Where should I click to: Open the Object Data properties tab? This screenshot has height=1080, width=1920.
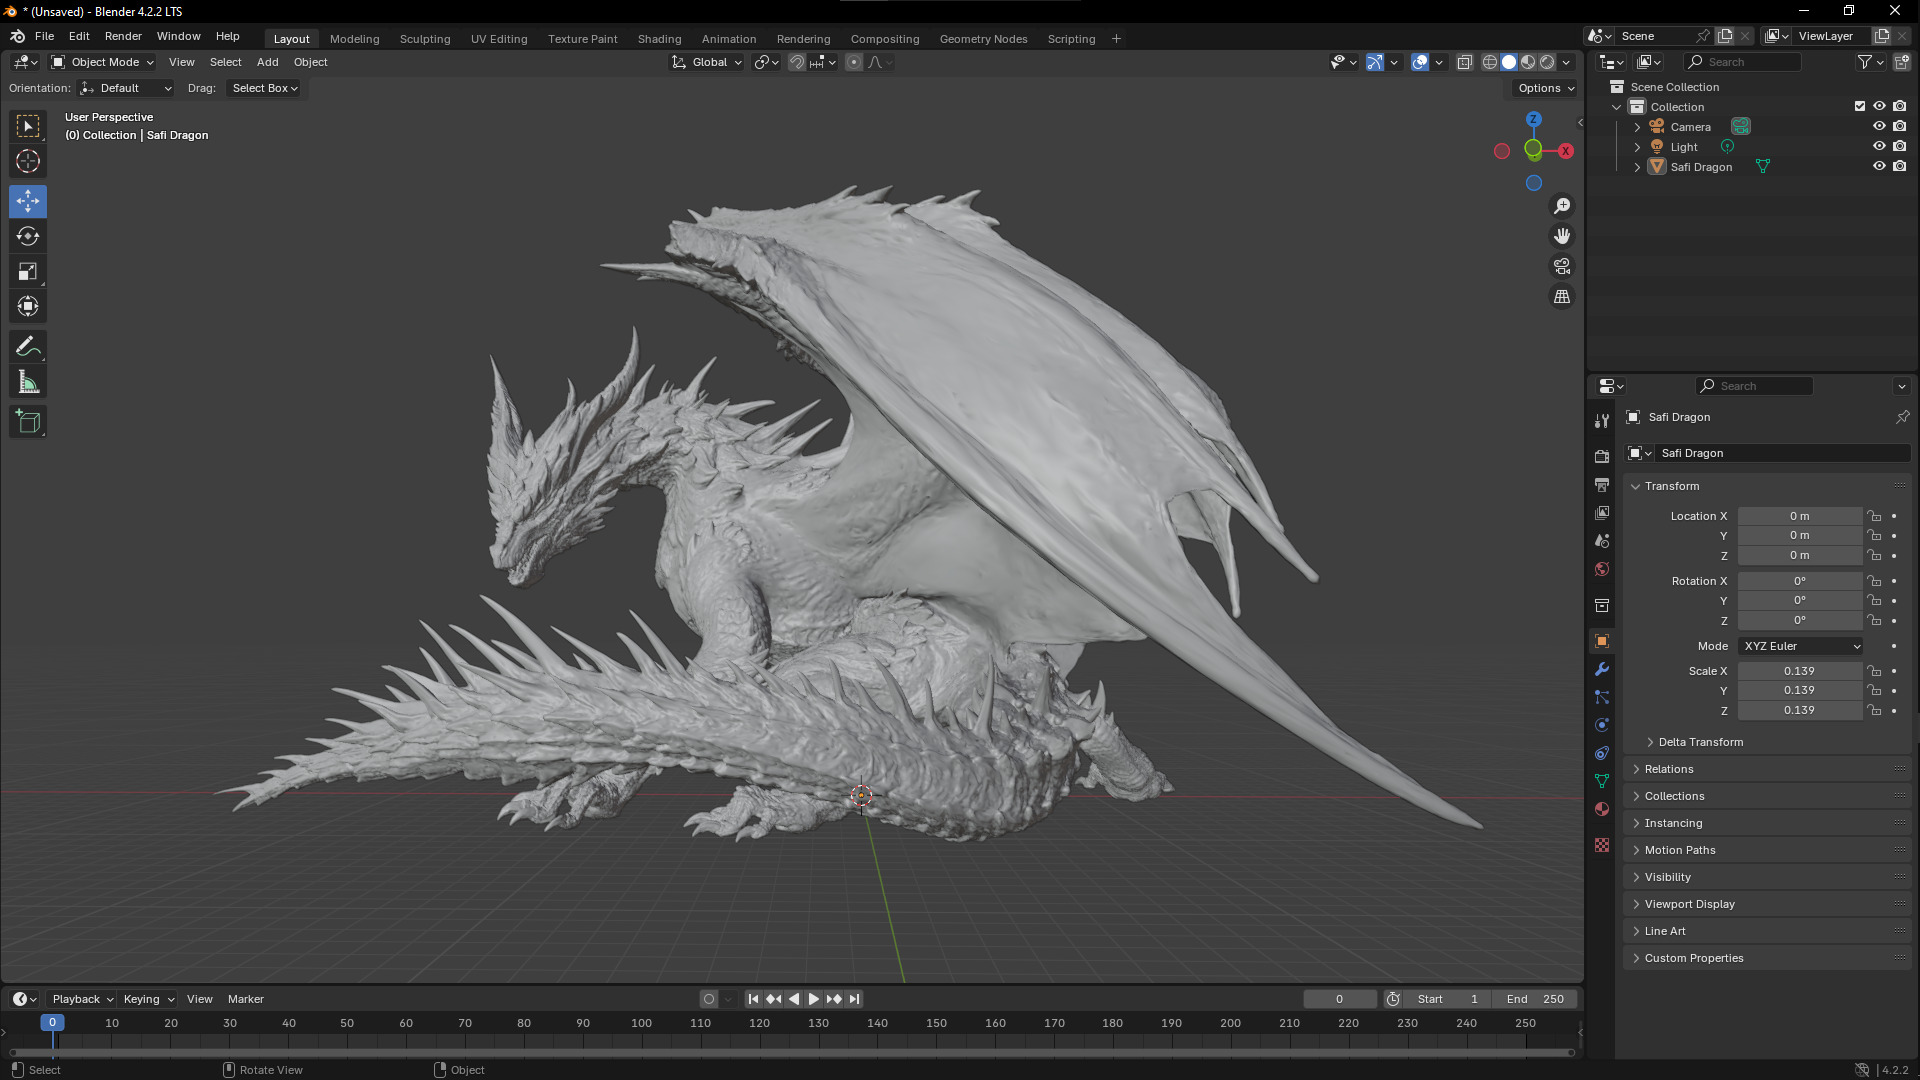[x=1602, y=781]
